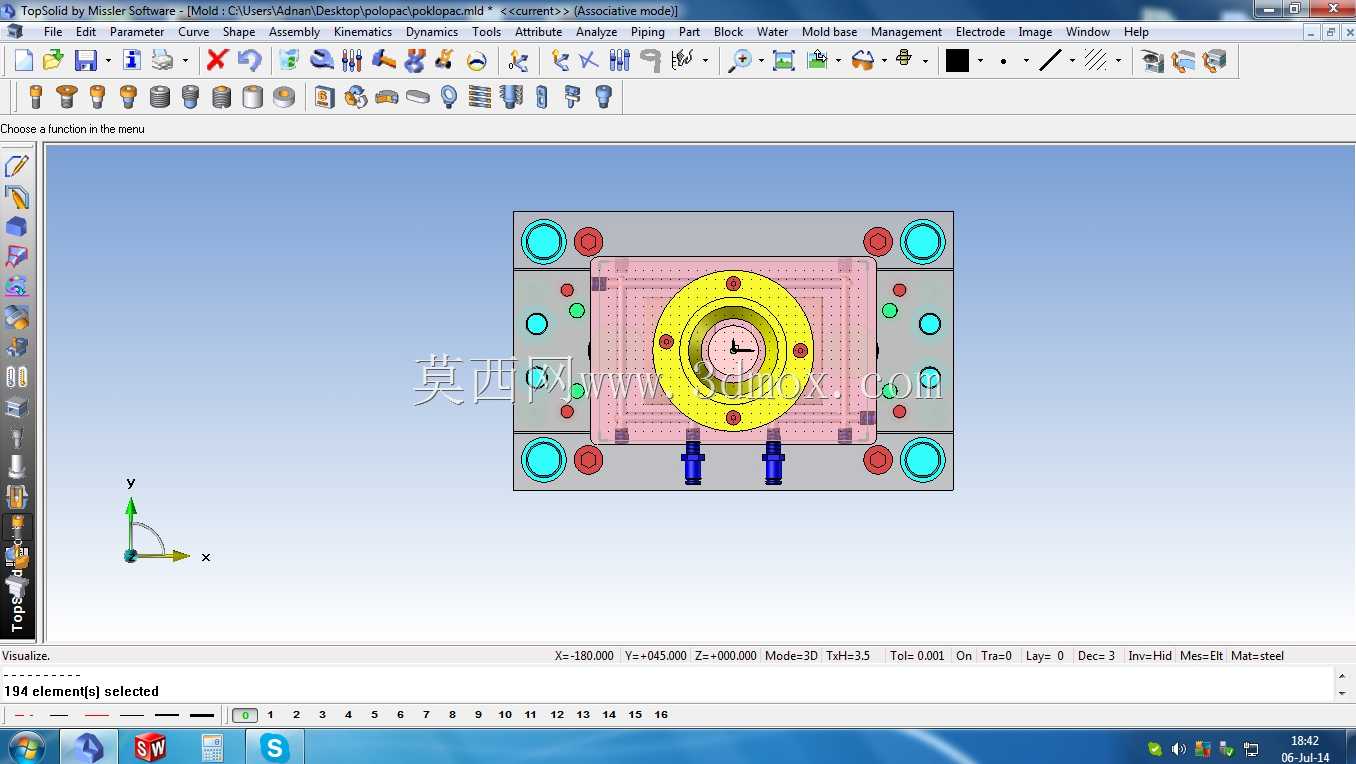Click the wrench icon in the top toolbar
Image resolution: width=1356 pixels, height=764 pixels.
[321, 60]
